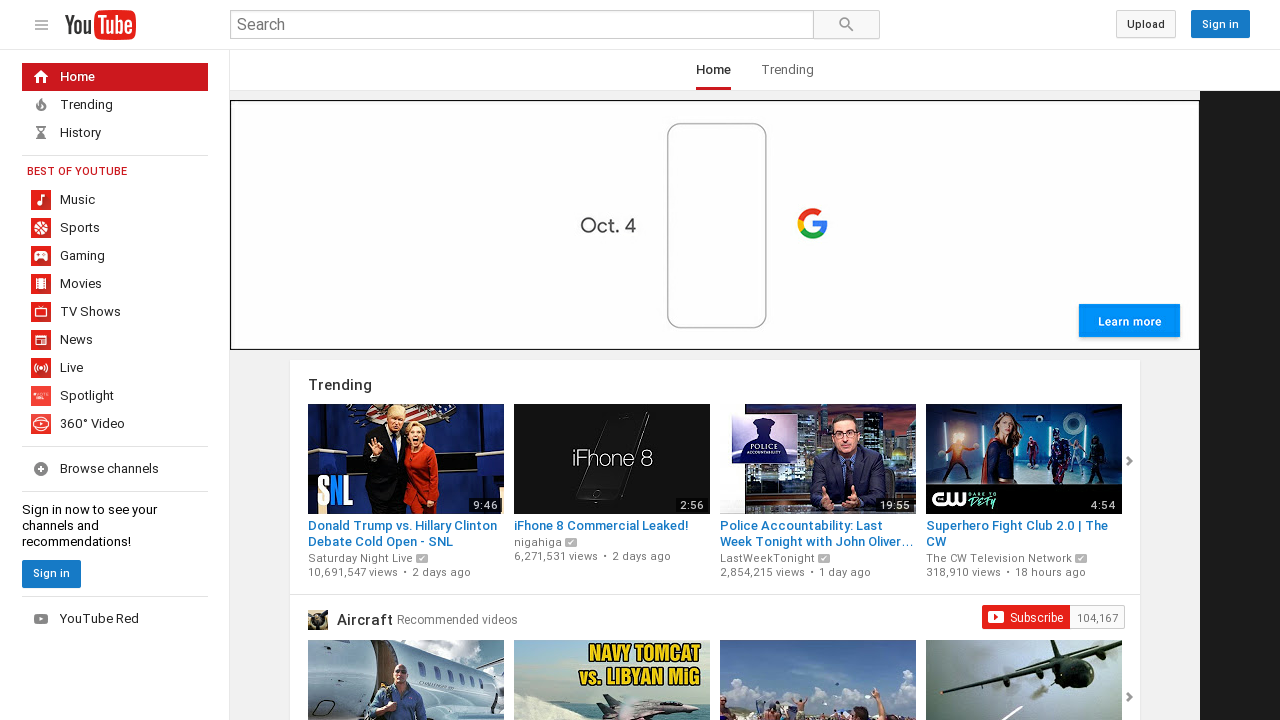Image resolution: width=1280 pixels, height=720 pixels.
Task: Show more Aircraft videos with right chevron
Action: tap(1130, 697)
